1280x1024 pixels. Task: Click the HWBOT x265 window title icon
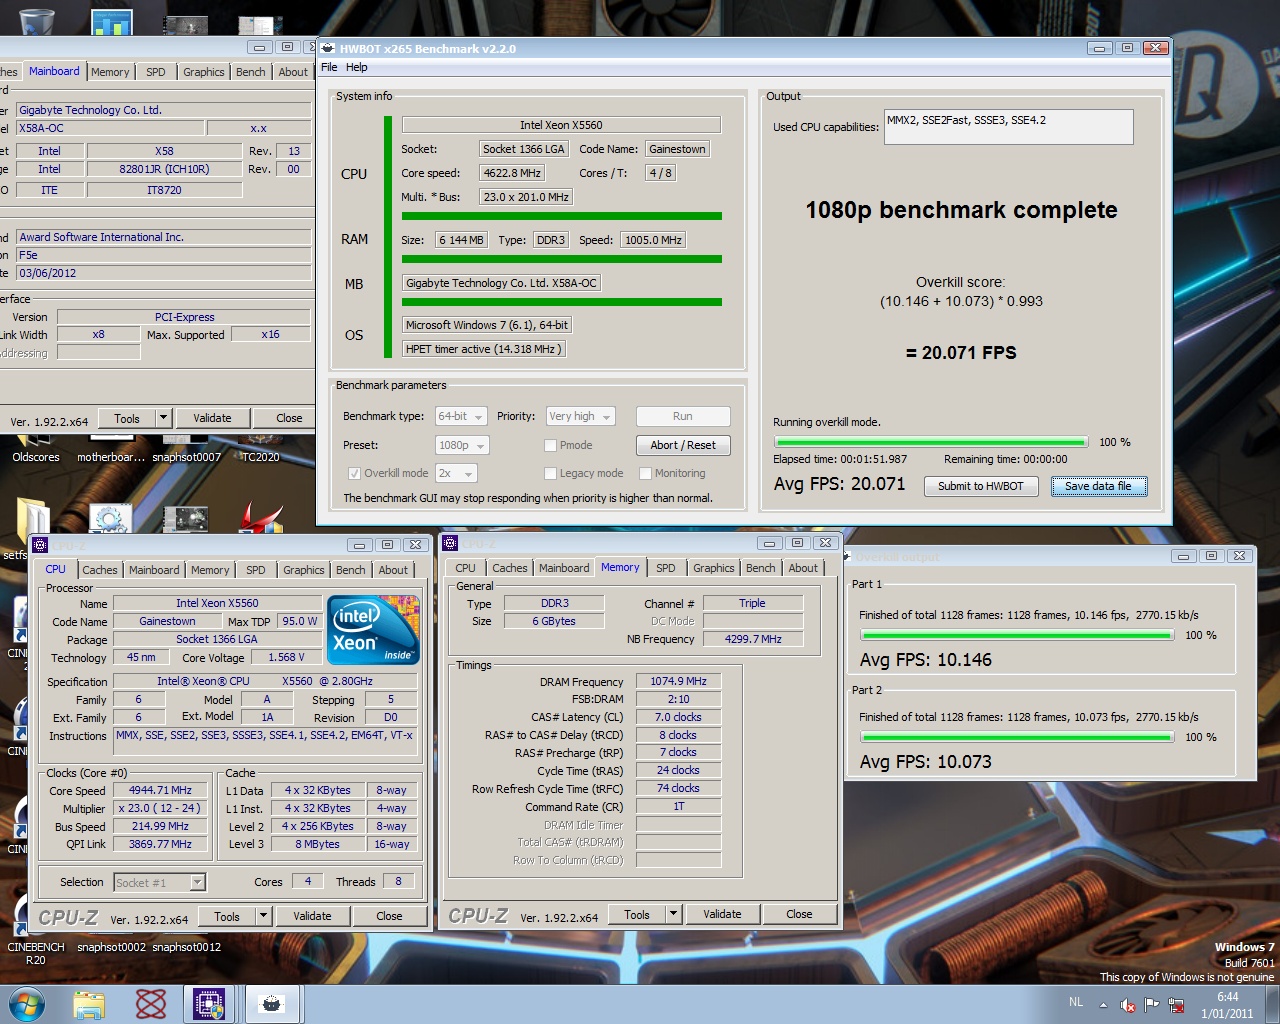pos(327,48)
